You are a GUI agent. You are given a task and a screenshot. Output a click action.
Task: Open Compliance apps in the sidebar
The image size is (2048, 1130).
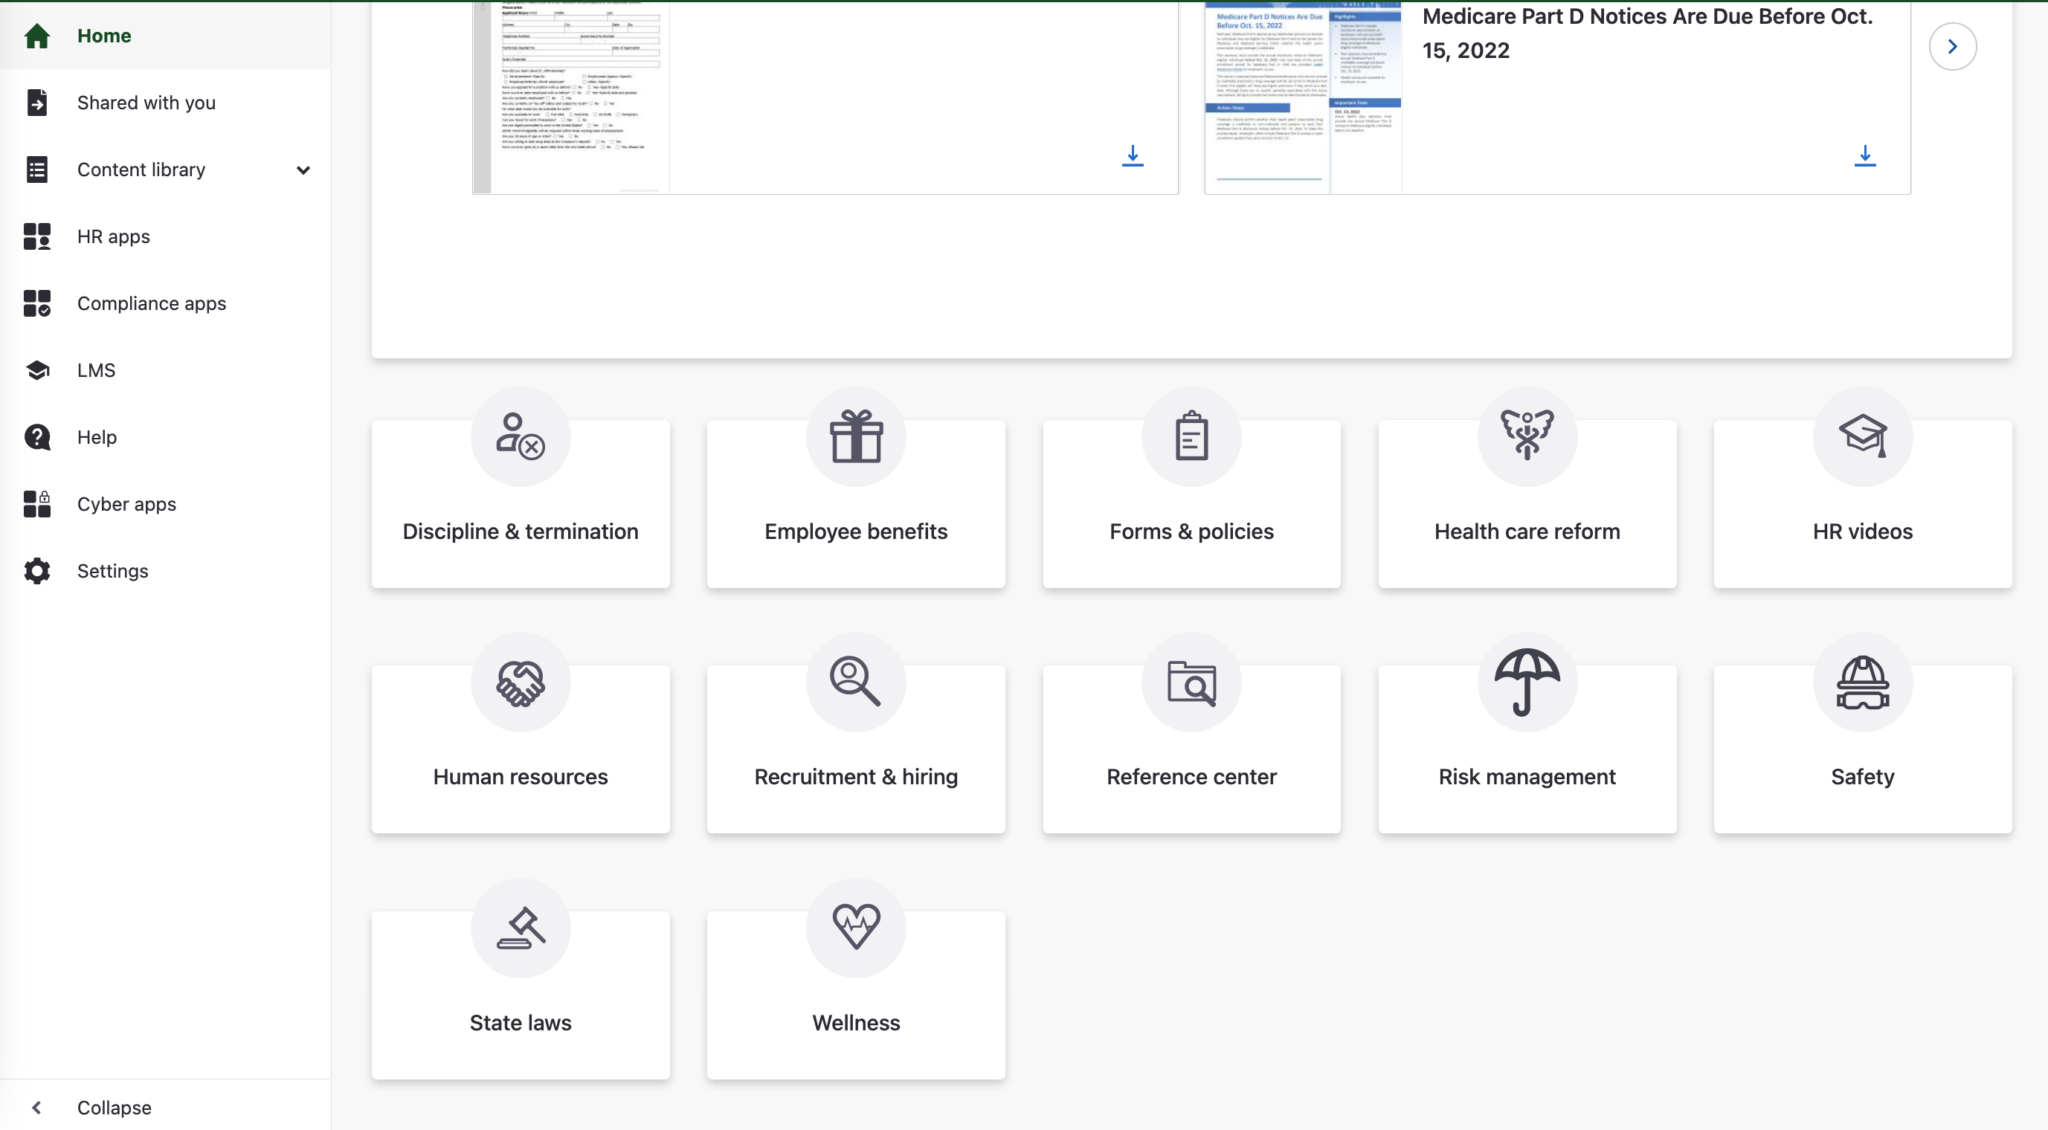click(151, 303)
